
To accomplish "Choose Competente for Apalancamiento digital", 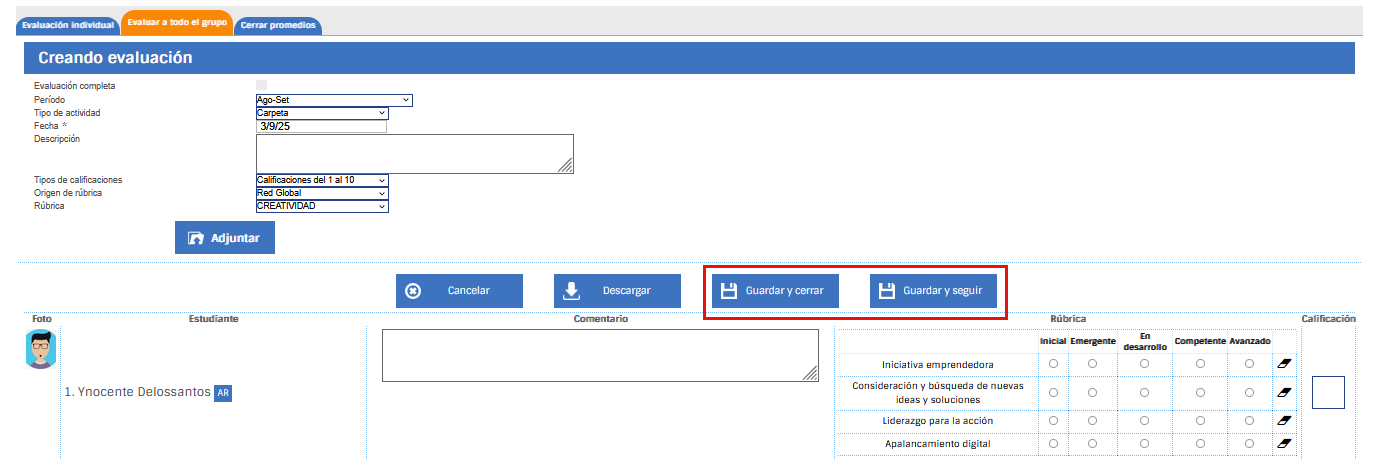I will [1200, 443].
